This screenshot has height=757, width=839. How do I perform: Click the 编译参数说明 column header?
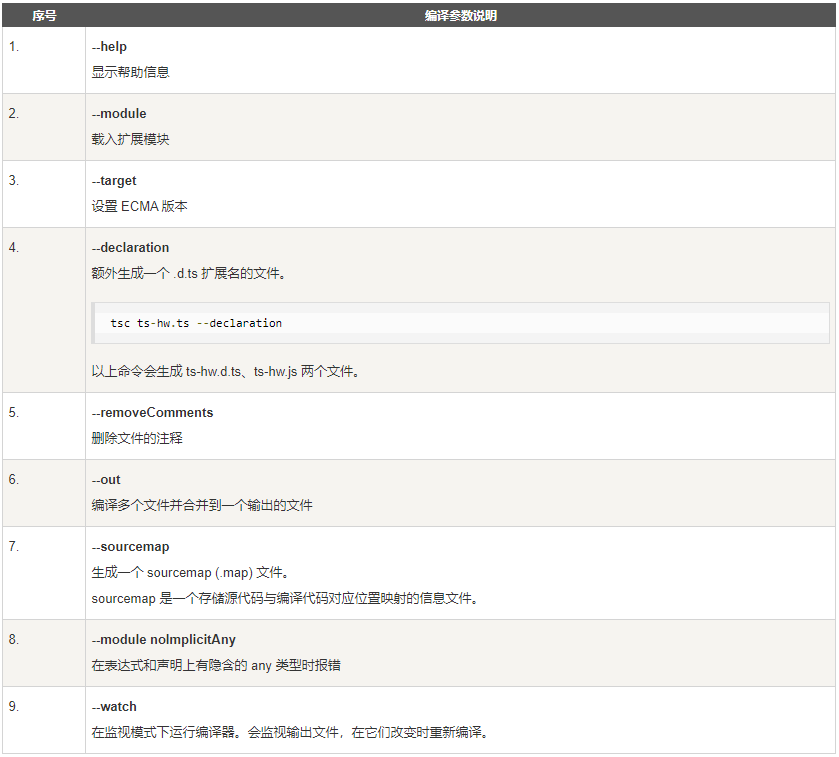click(x=461, y=16)
